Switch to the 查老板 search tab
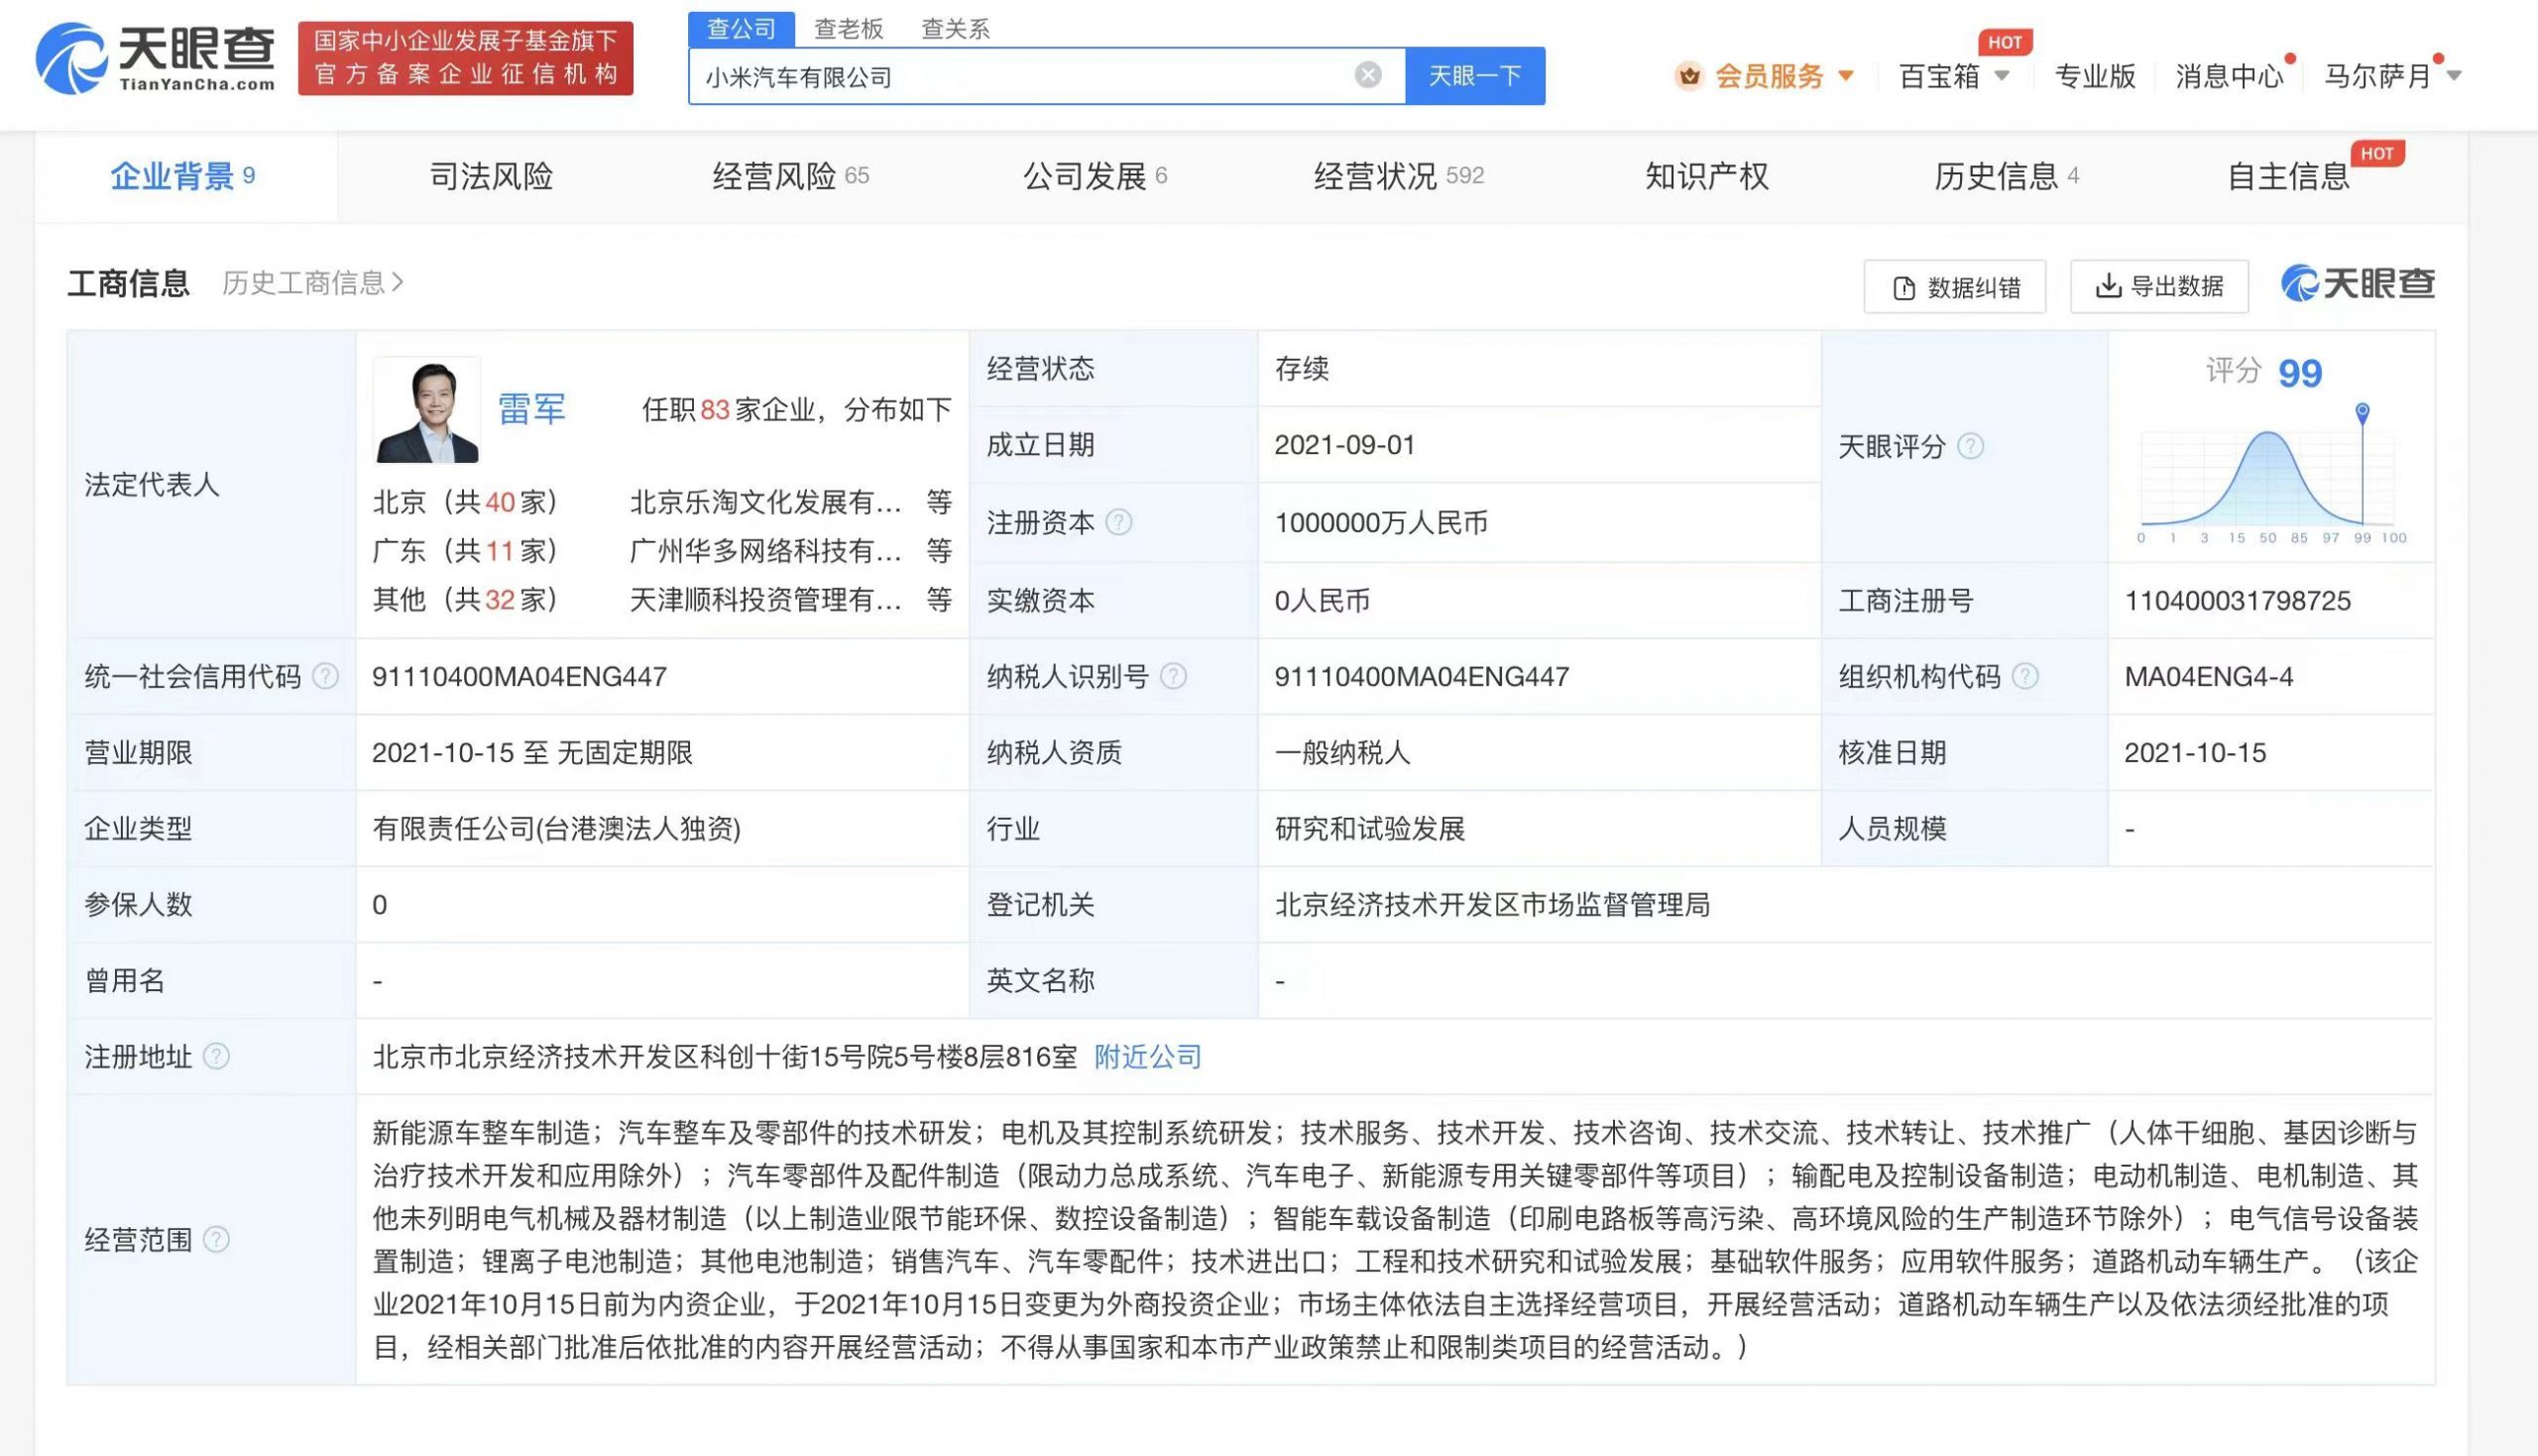Viewport: 2538px width, 1456px height. coord(848,29)
